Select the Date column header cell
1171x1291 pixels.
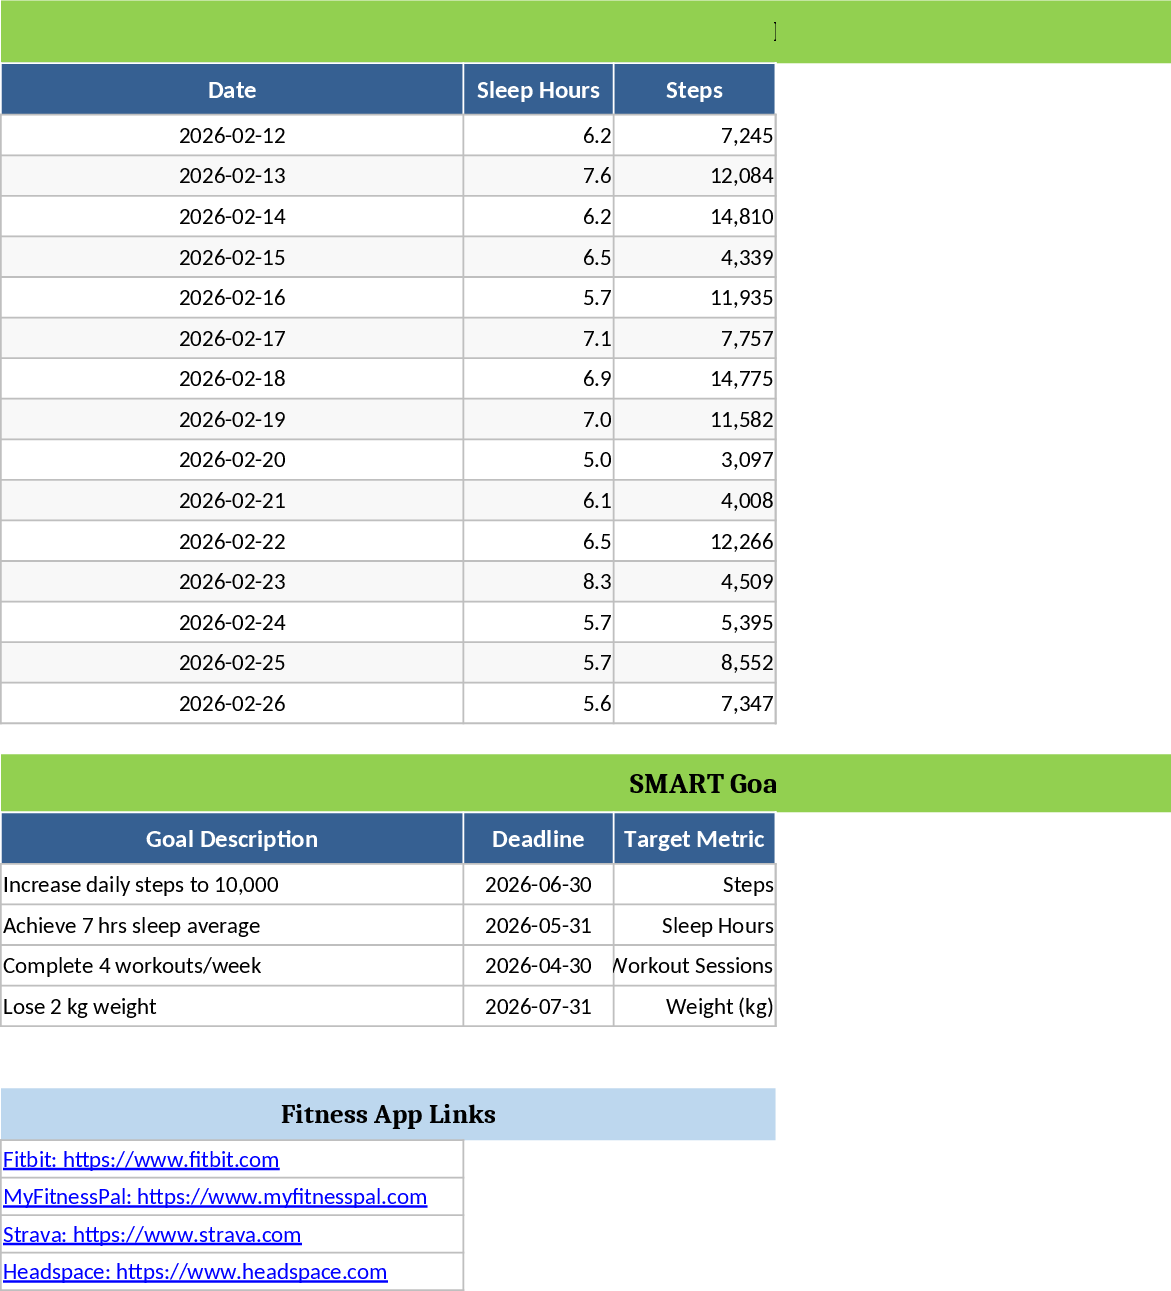(232, 90)
